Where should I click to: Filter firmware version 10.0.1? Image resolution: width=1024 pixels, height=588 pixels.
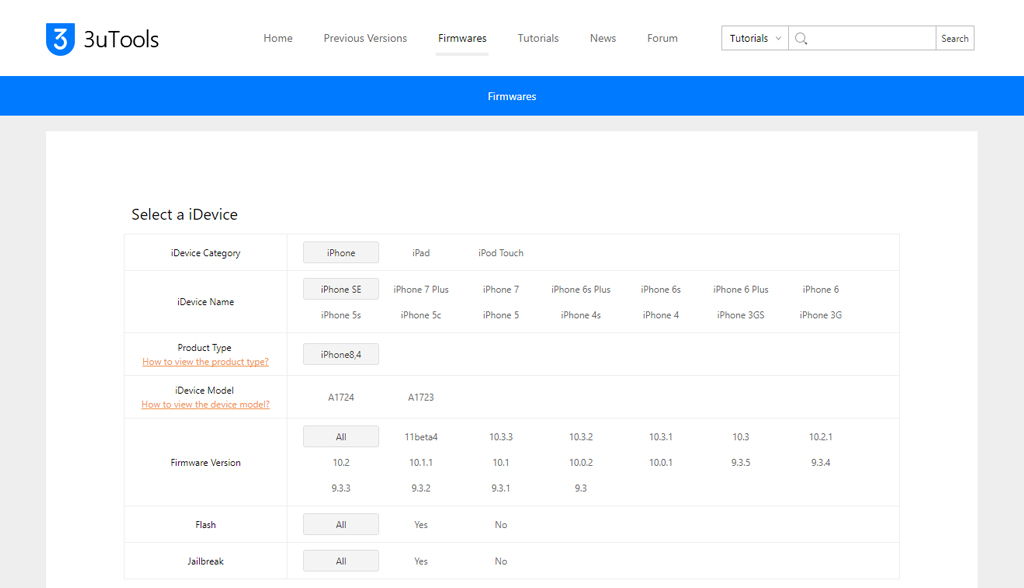(x=661, y=463)
